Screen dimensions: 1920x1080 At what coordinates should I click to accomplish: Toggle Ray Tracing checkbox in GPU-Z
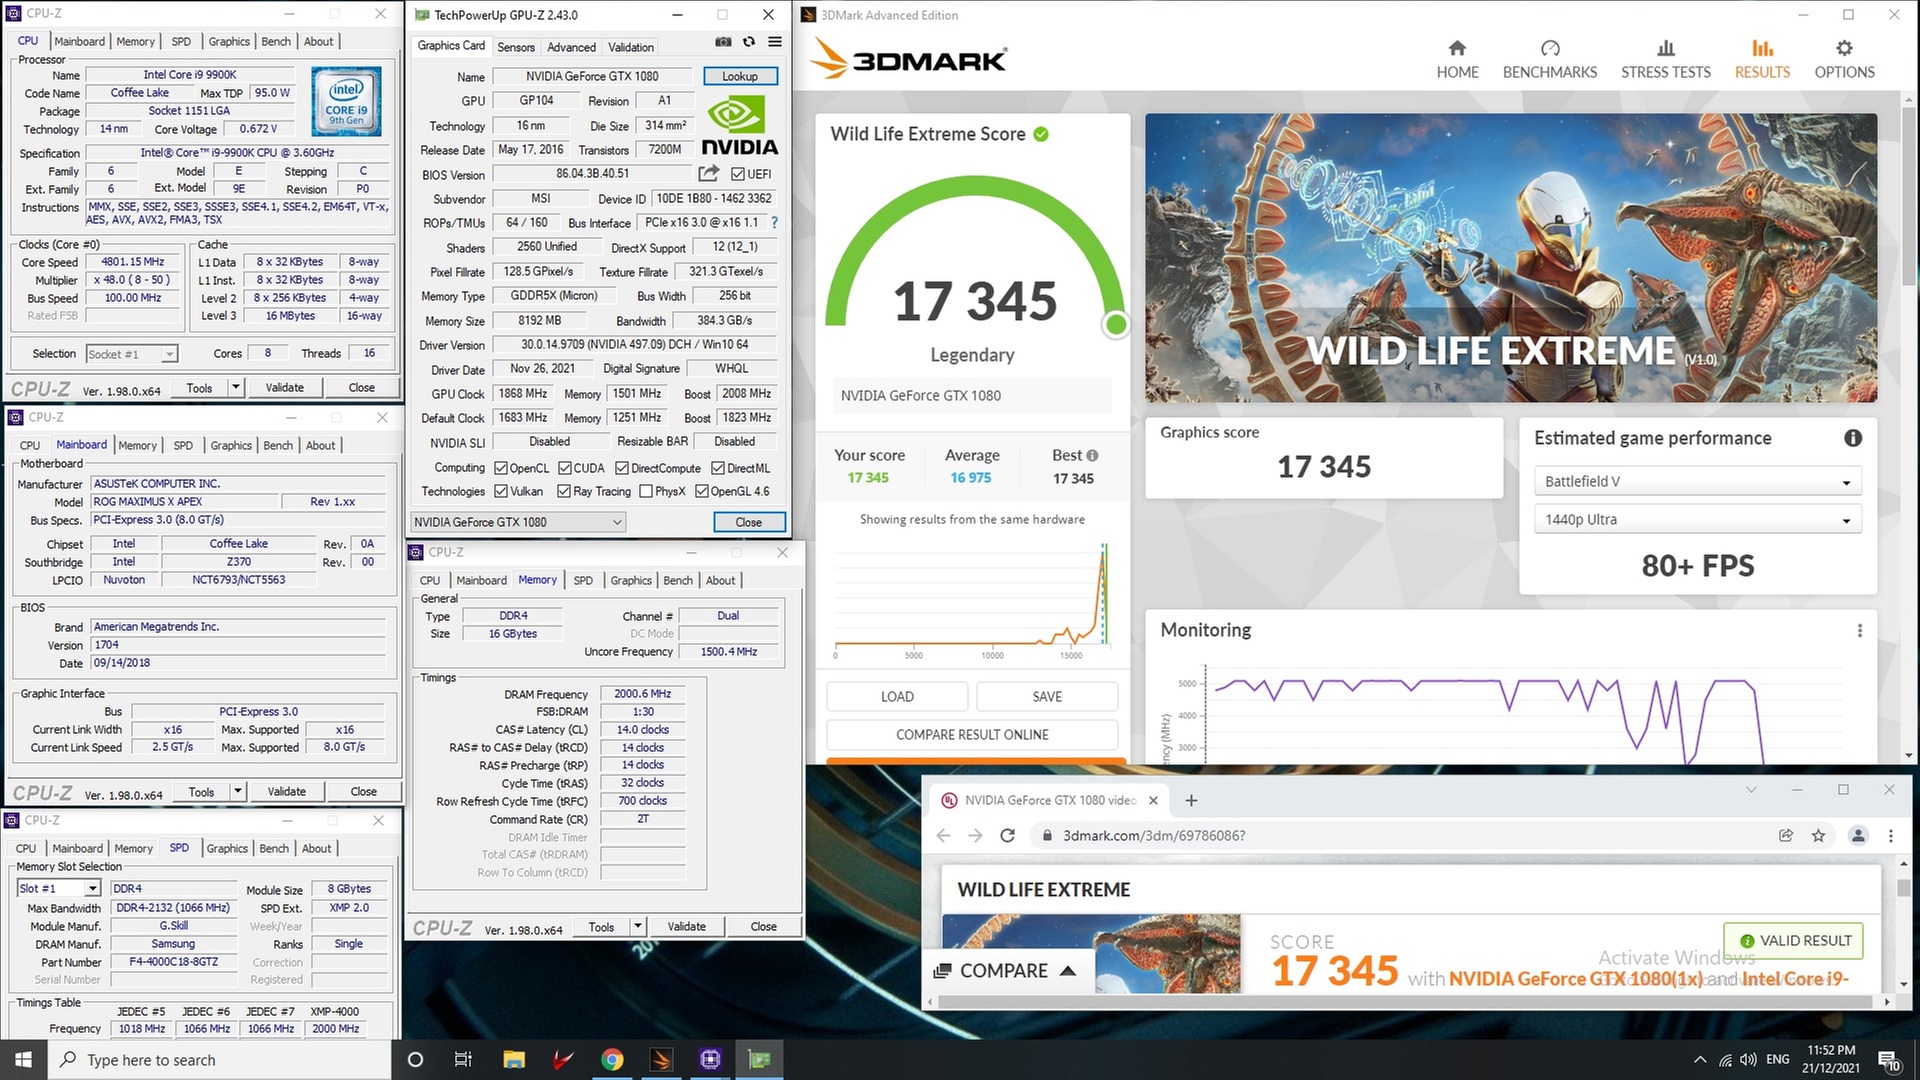pos(564,491)
